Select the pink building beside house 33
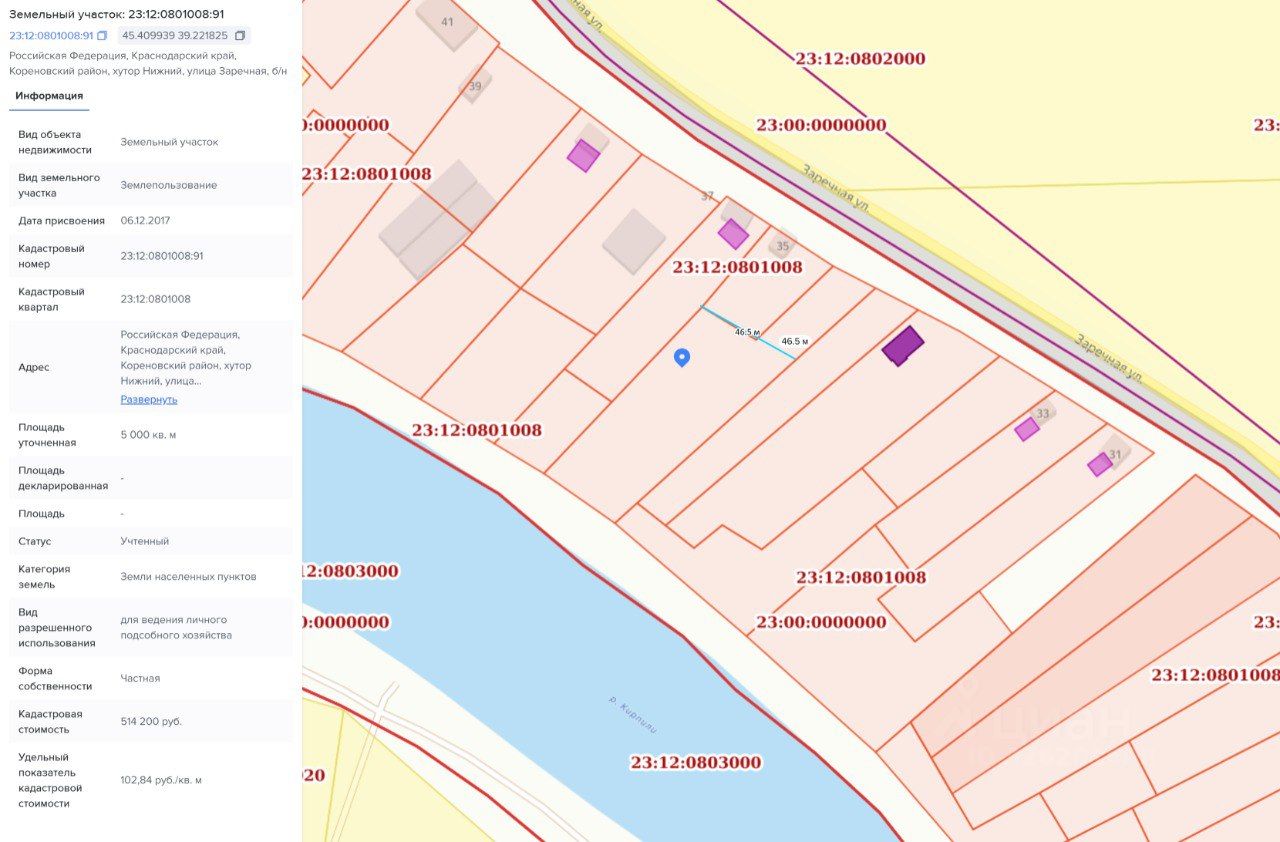Viewport: 1280px width, 842px height. pos(1027,429)
